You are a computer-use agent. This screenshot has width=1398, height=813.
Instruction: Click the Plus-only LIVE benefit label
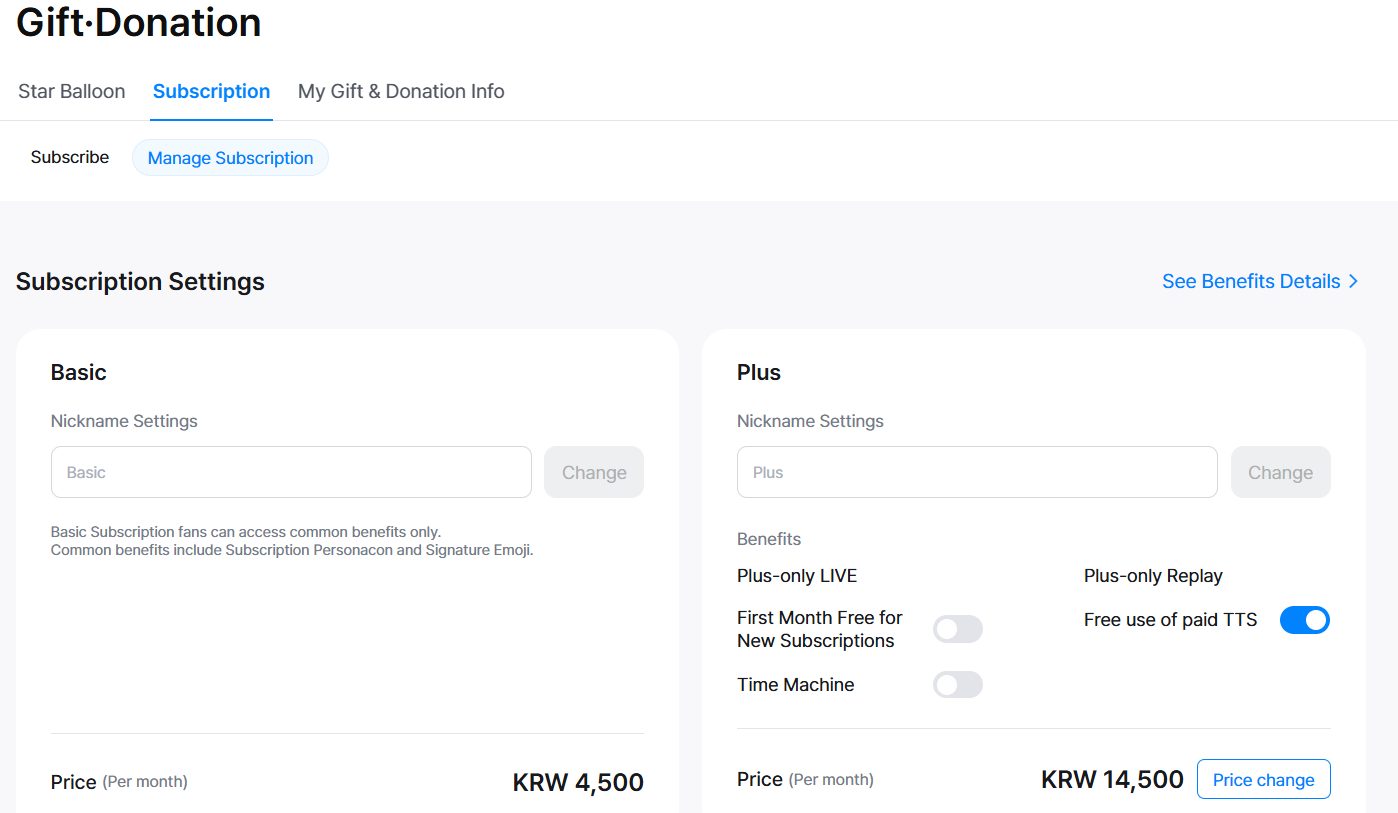797,576
